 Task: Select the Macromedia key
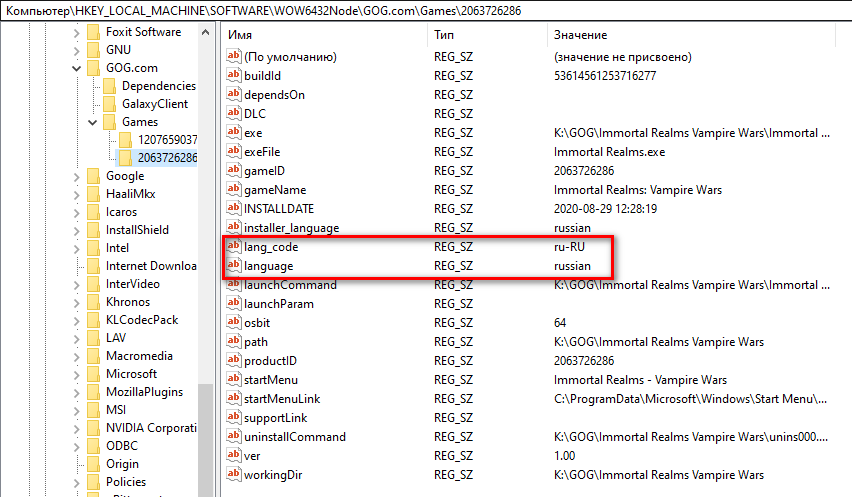pyautogui.click(x=139, y=356)
